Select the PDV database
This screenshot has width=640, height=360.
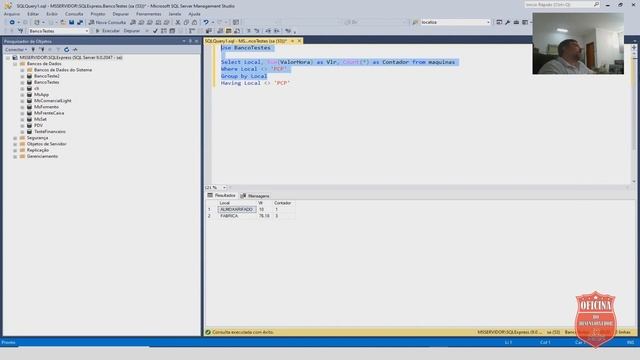38,125
